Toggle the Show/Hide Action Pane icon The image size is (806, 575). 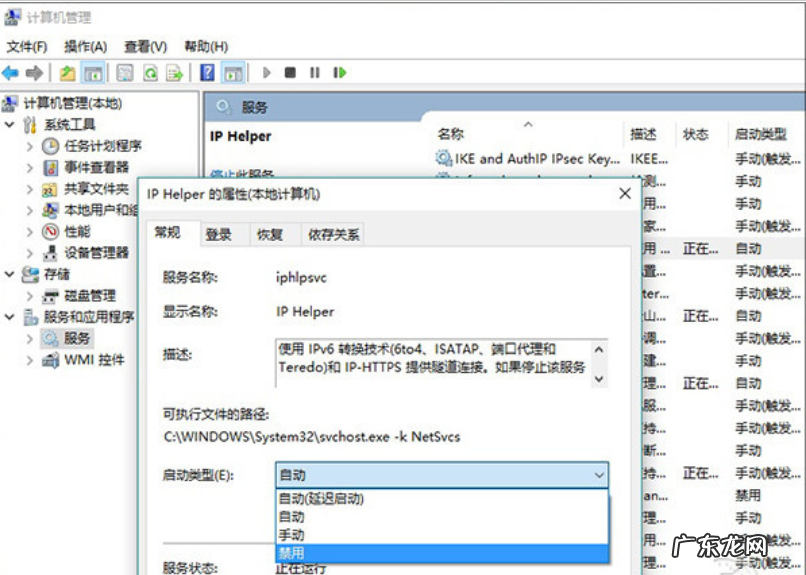tap(233, 73)
